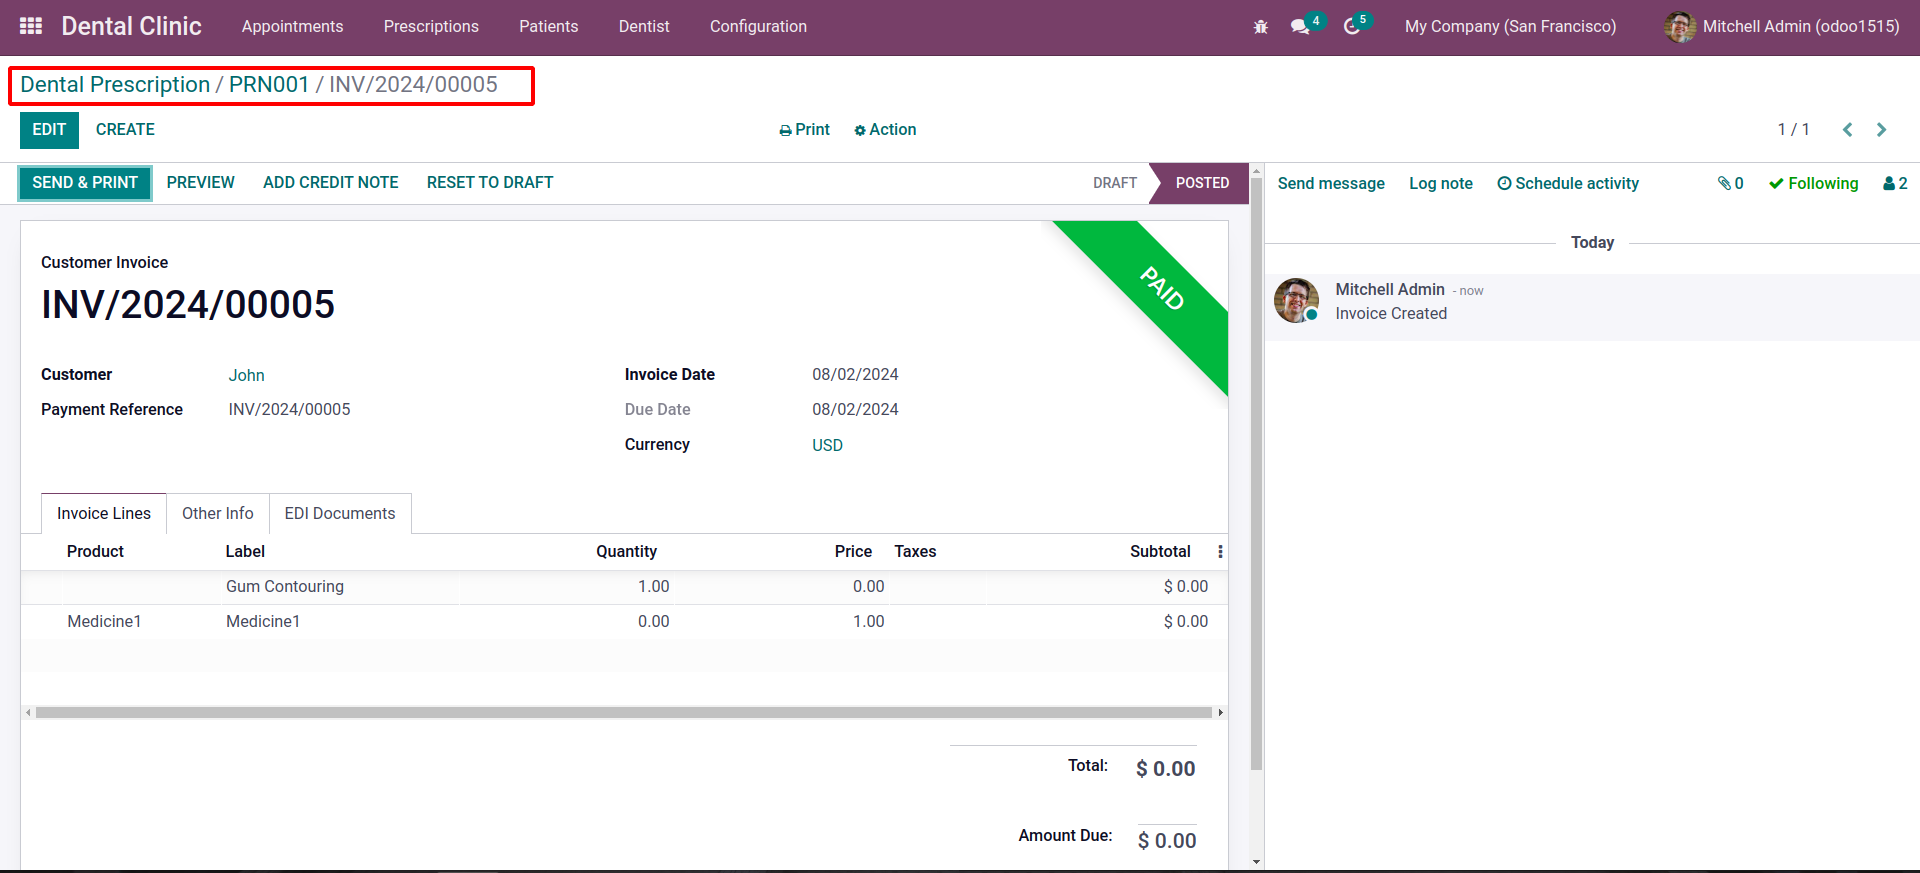
Task: Click Send message in chatter
Action: tap(1331, 183)
